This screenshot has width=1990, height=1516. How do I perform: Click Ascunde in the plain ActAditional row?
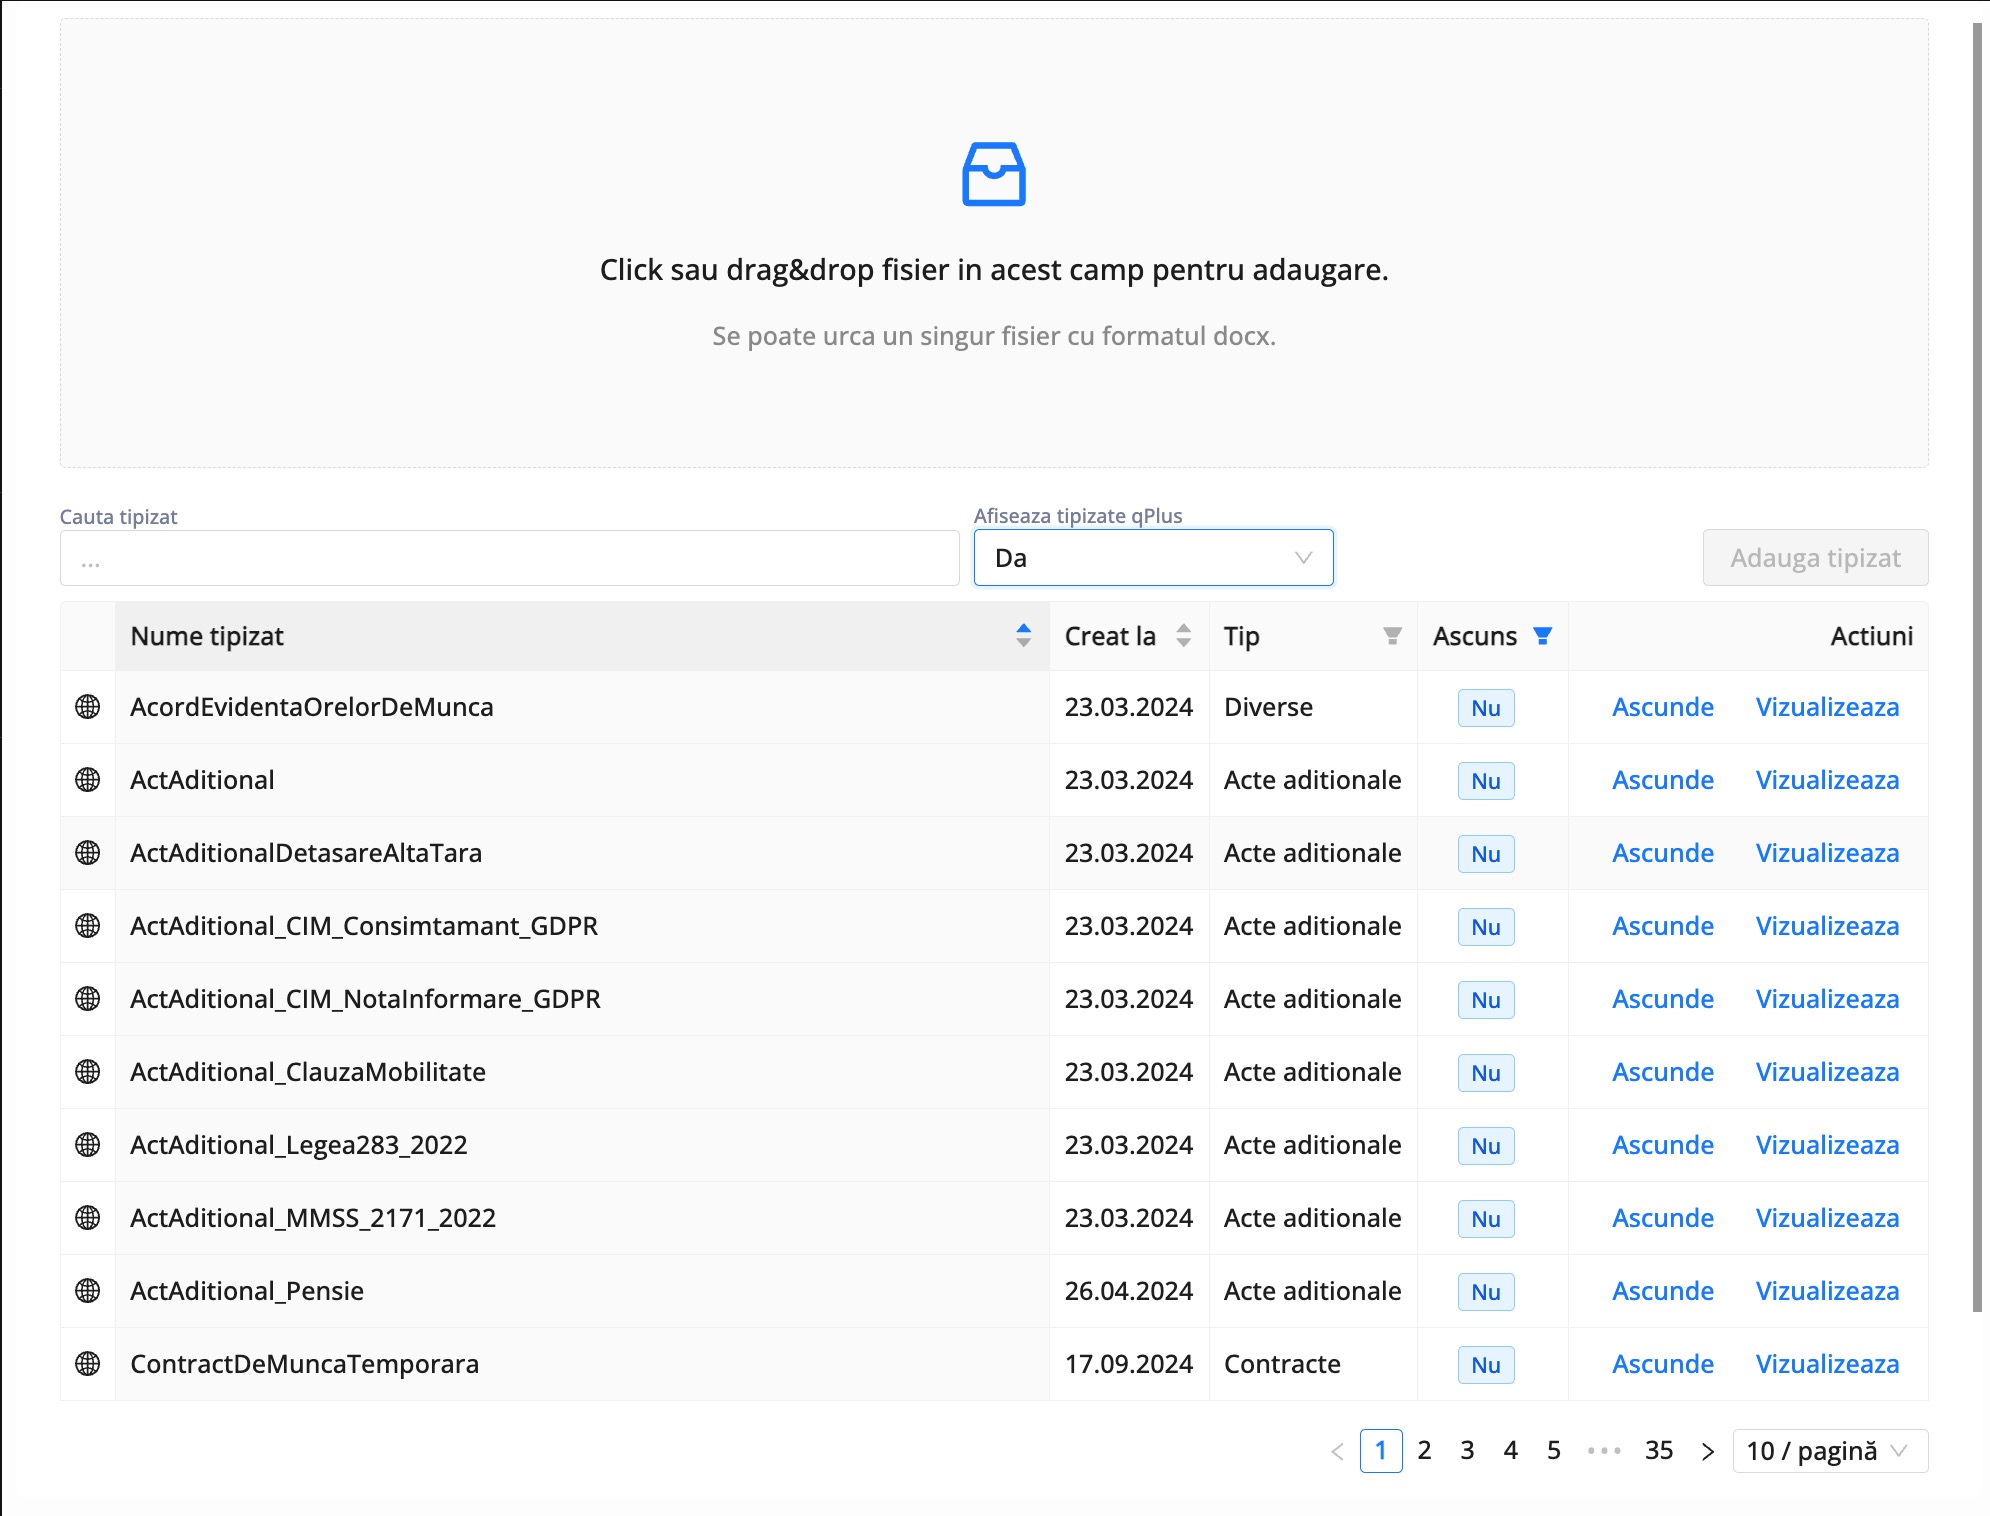point(1662,780)
